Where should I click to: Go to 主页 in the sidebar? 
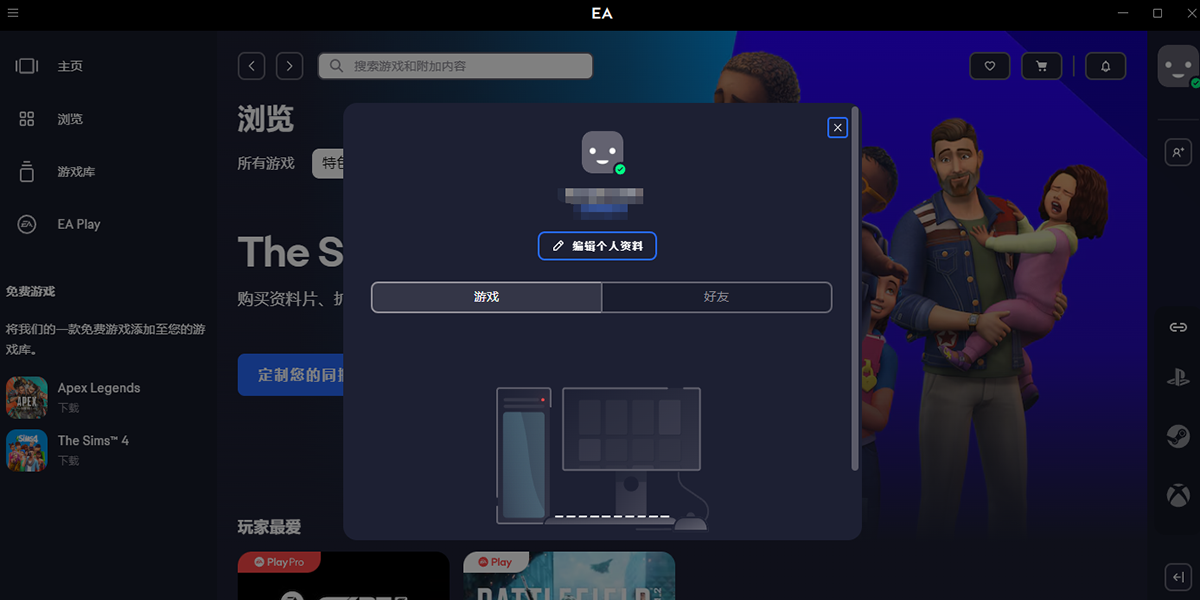[70, 66]
